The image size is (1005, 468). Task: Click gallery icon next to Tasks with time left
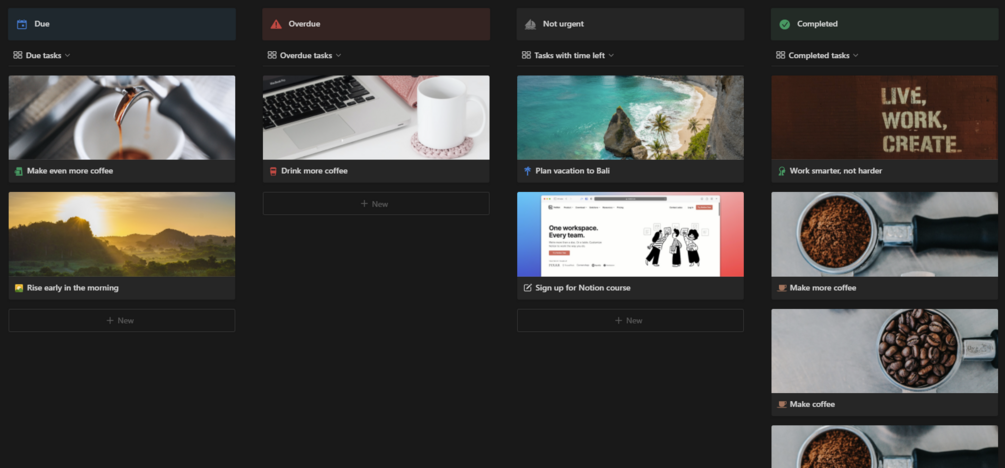(526, 55)
